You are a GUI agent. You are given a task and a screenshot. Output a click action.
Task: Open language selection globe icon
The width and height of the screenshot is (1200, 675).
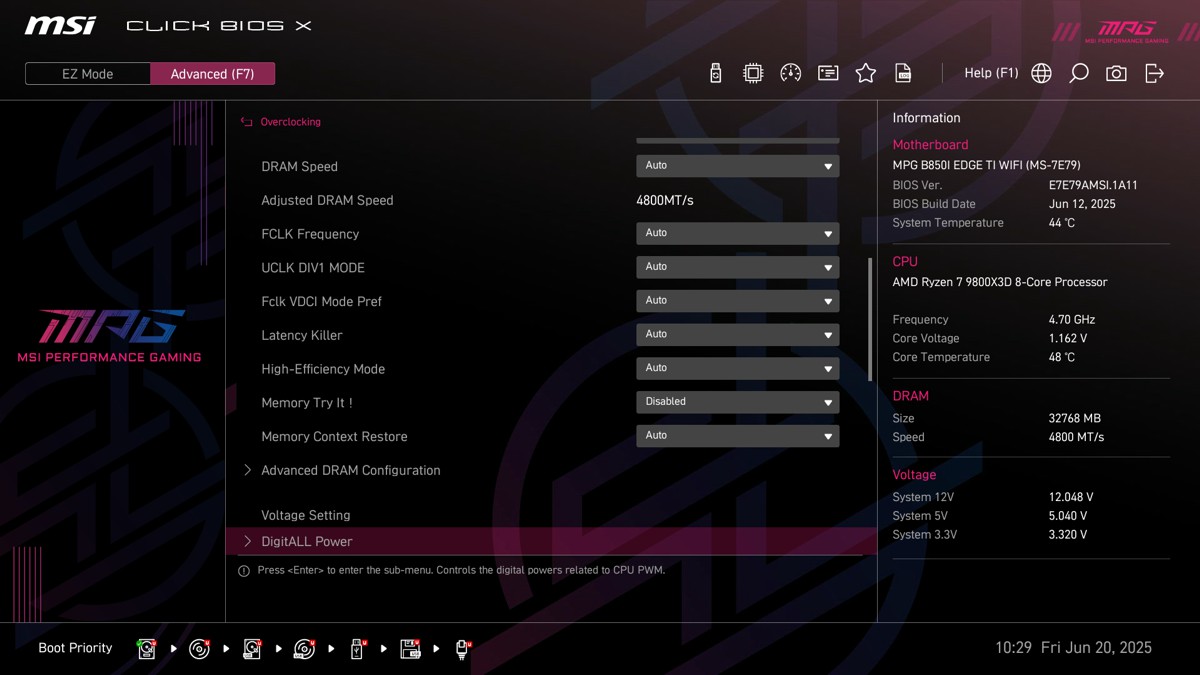(x=1041, y=73)
